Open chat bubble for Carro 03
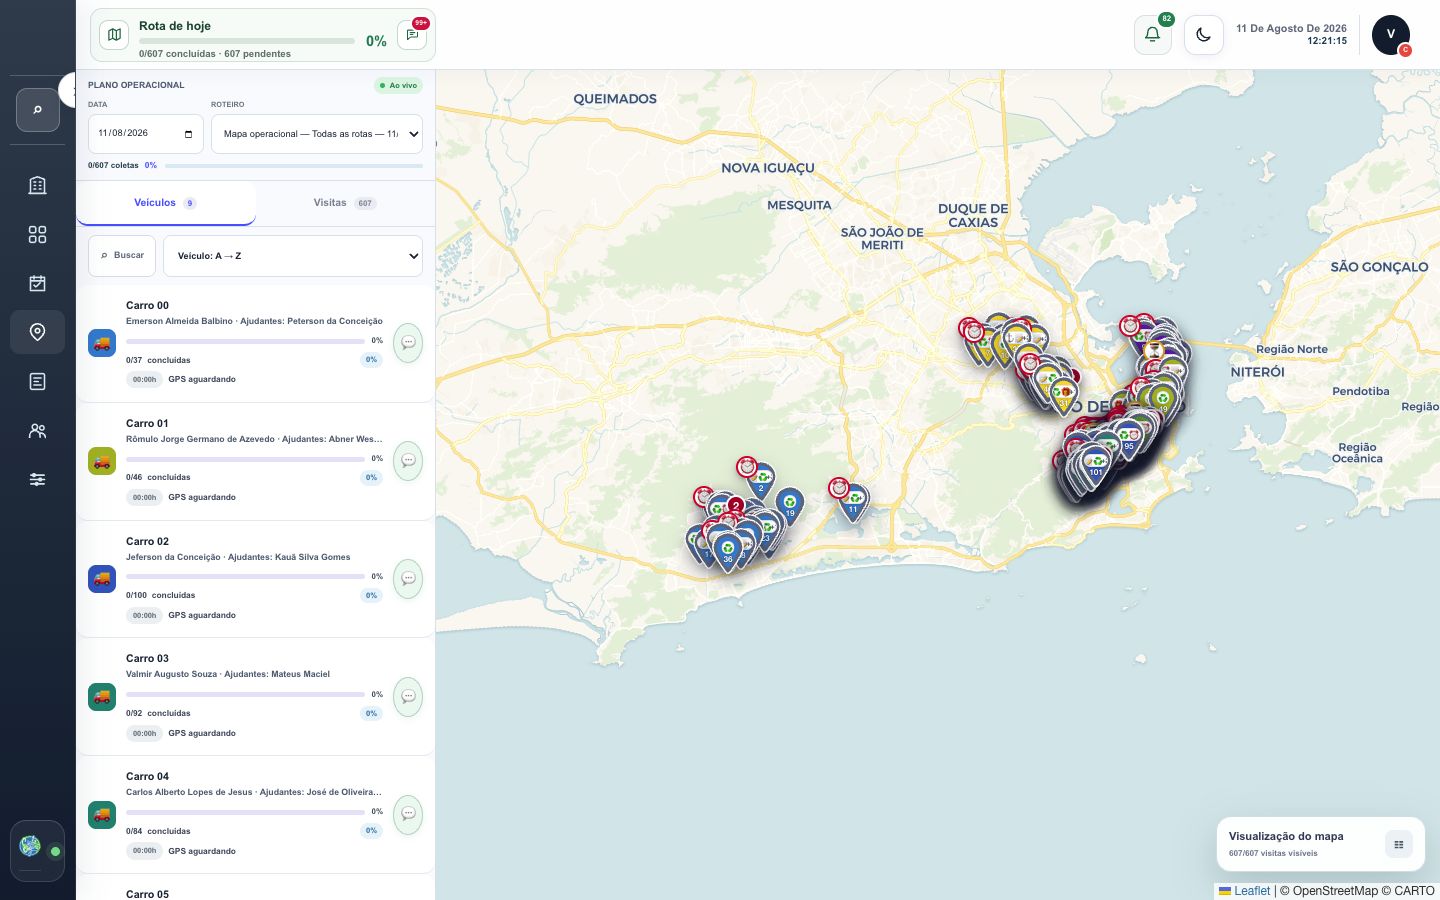The image size is (1440, 900). (408, 697)
